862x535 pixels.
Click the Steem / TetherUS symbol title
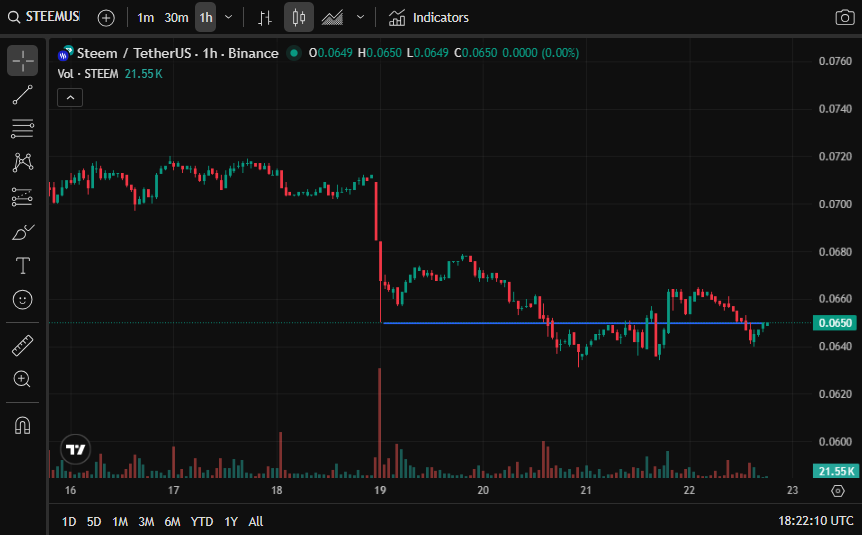pyautogui.click(x=178, y=53)
